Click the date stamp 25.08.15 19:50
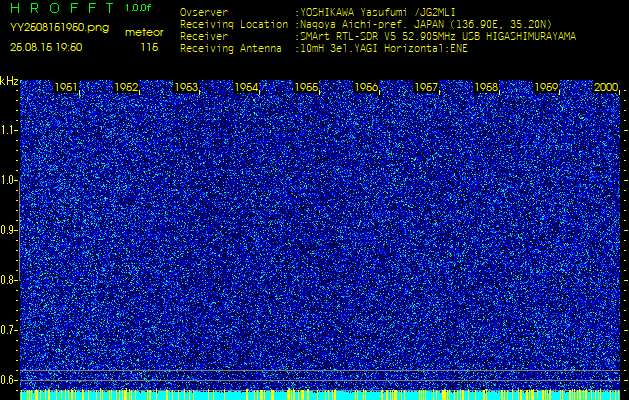The image size is (629, 400). point(46,47)
